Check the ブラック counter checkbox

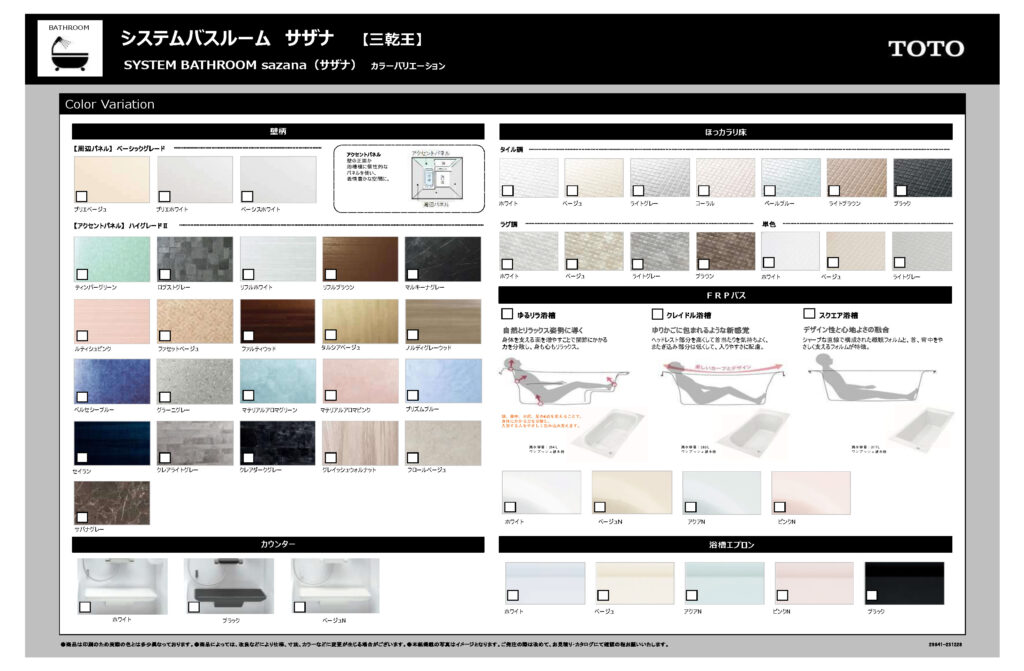pos(194,607)
